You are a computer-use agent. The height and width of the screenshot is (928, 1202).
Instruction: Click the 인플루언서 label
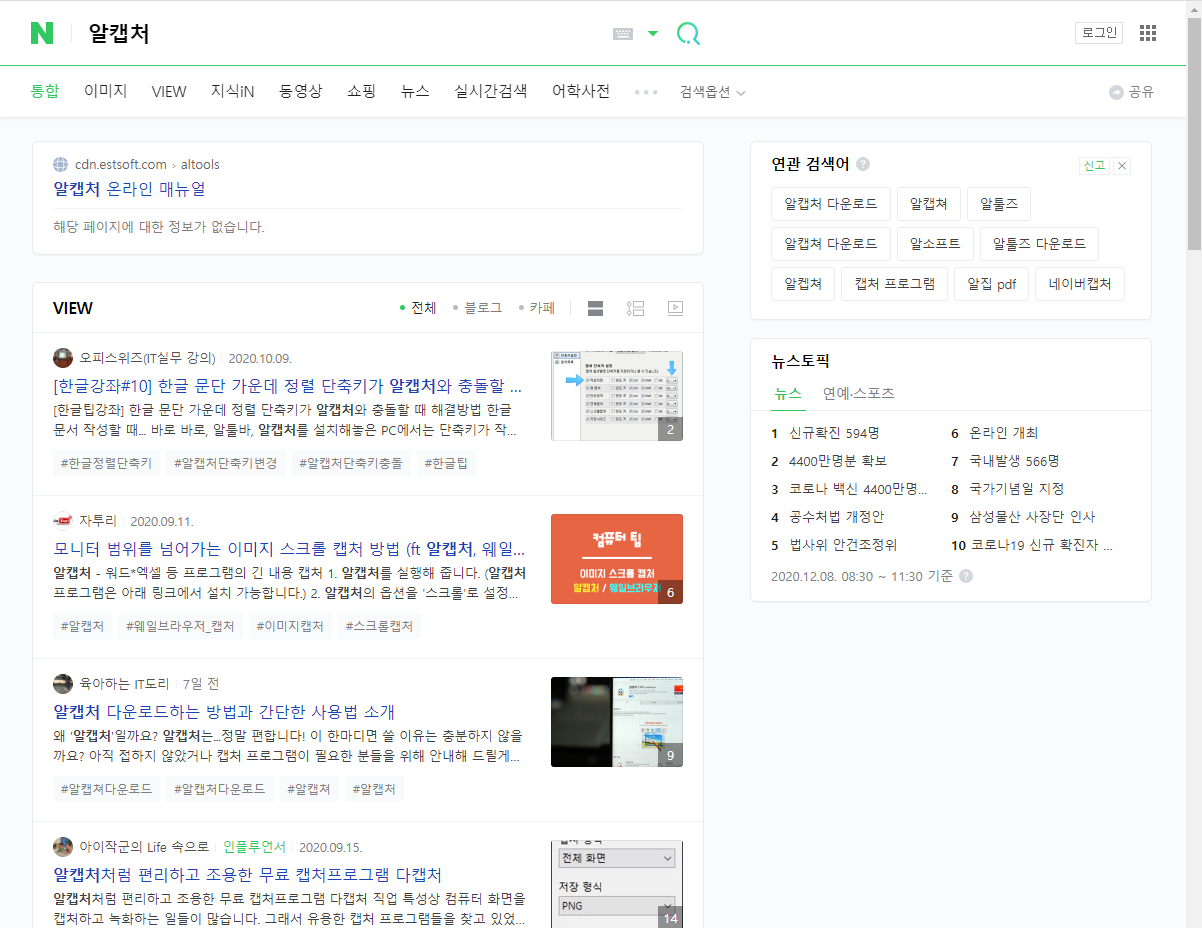click(x=254, y=847)
